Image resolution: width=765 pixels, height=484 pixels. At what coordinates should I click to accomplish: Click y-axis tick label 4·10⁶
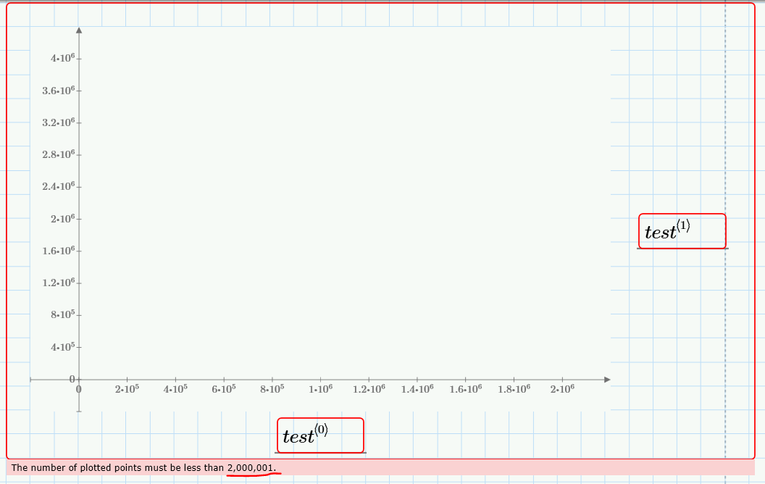tap(62, 59)
